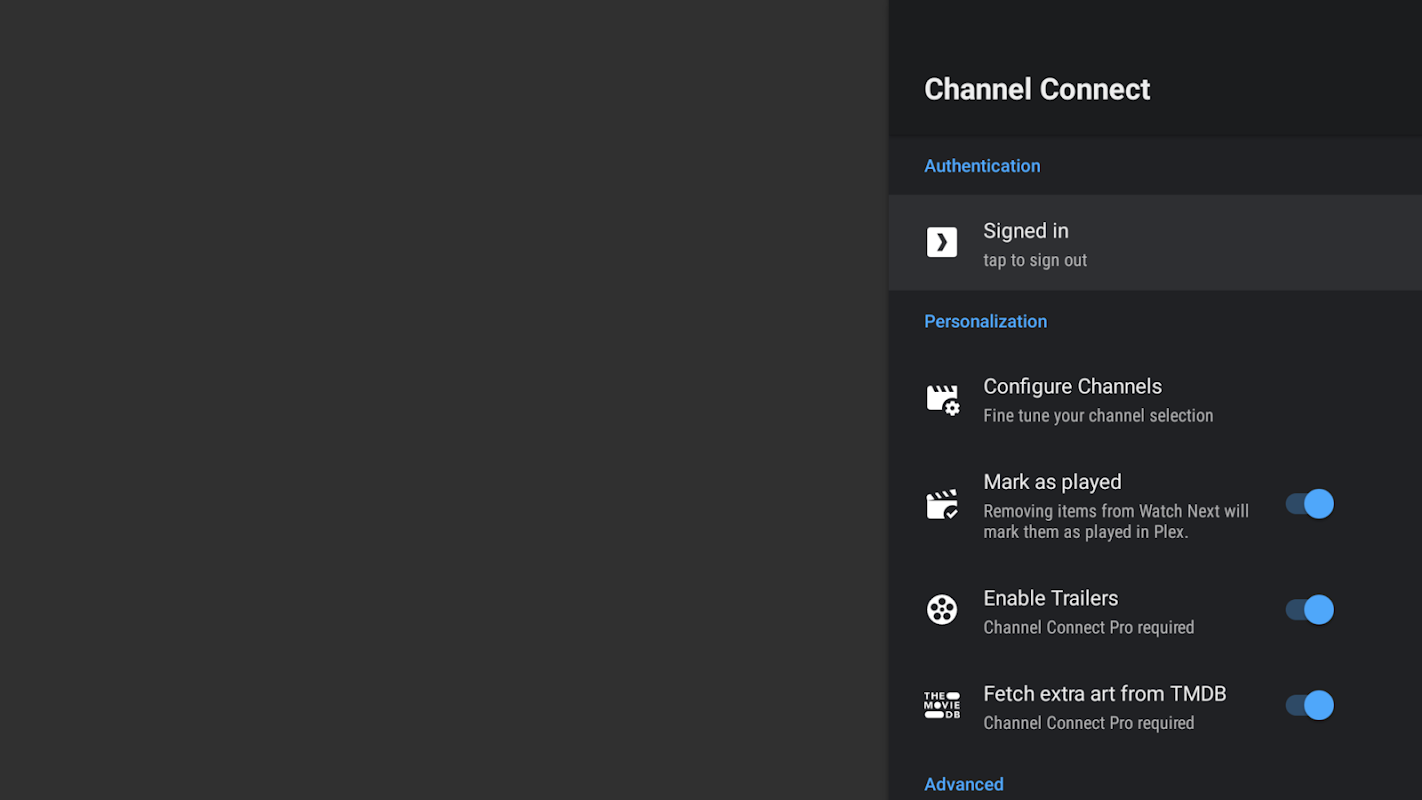Click 'tap to sign out' subtitle
The width and height of the screenshot is (1422, 800).
1035,260
